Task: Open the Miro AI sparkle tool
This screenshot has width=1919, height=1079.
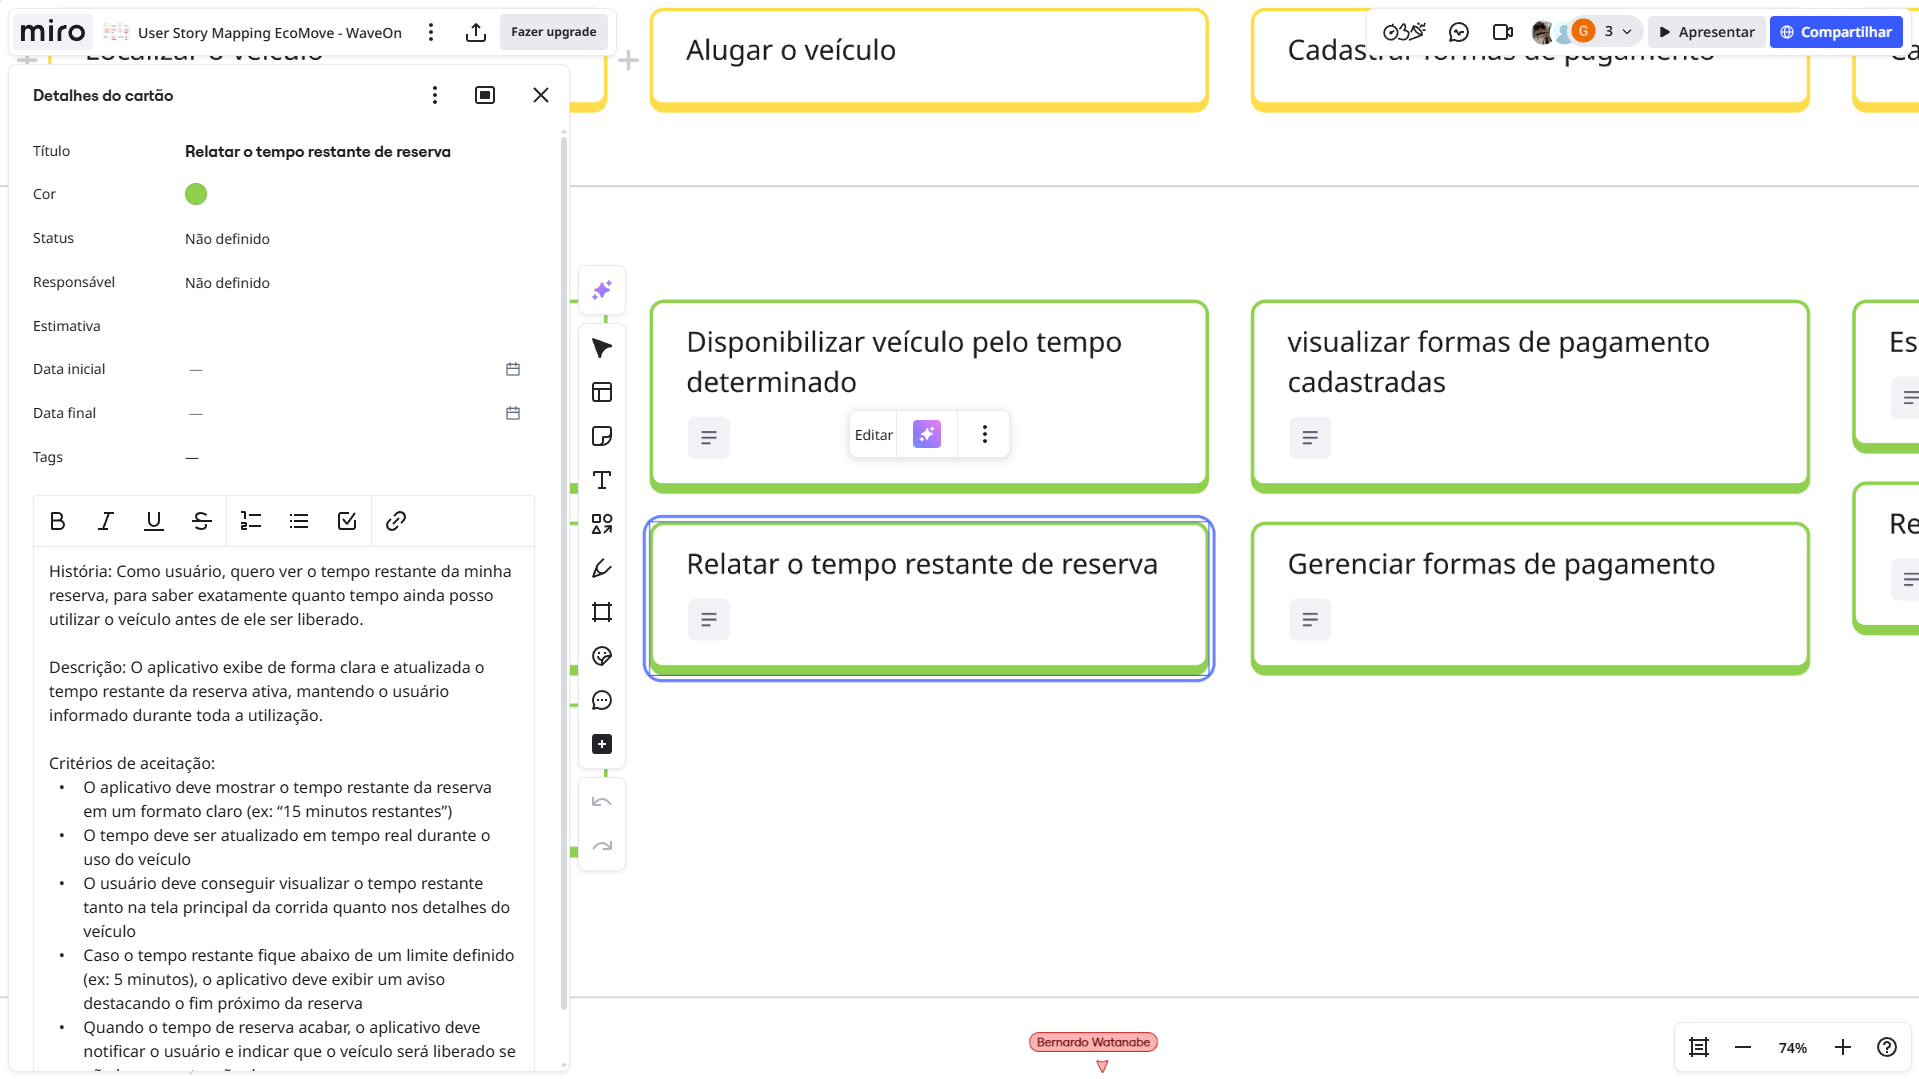Action: (602, 290)
